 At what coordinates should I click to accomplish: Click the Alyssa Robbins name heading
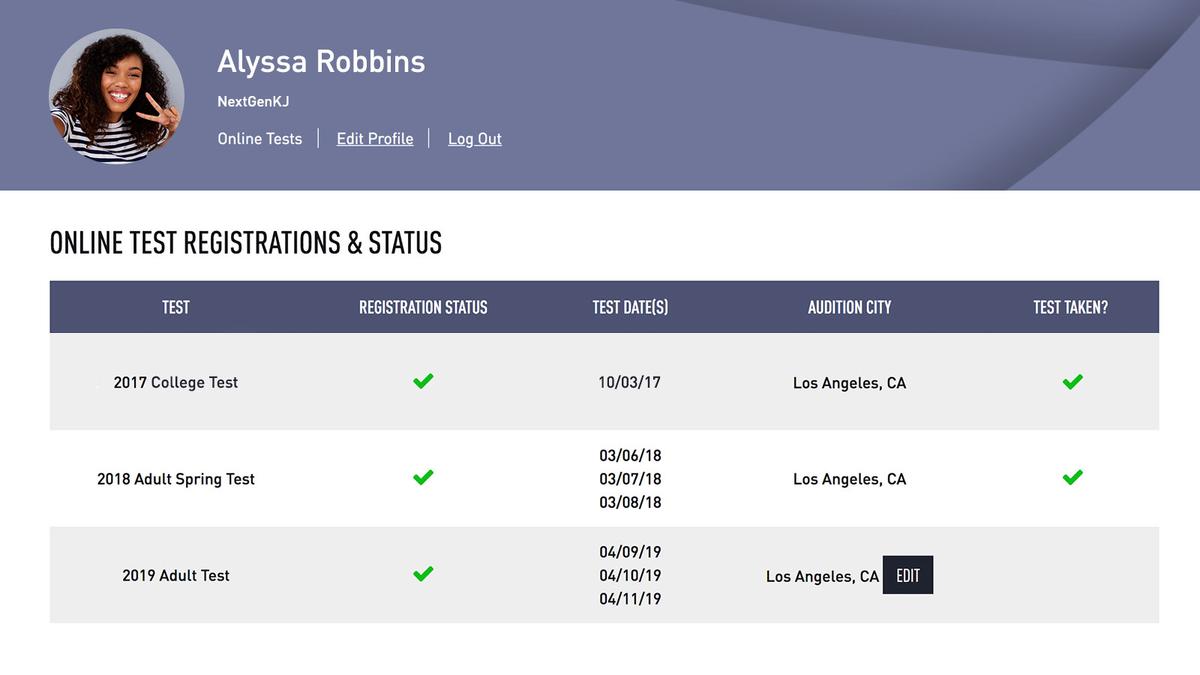[321, 62]
